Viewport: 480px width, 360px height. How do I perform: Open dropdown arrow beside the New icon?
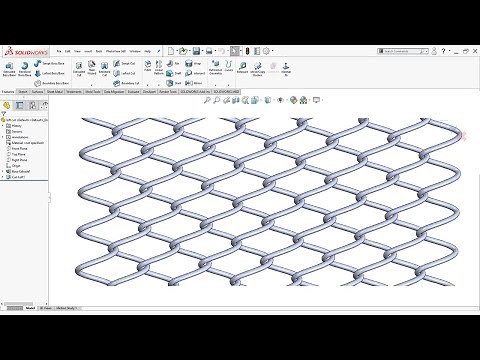tap(177, 51)
